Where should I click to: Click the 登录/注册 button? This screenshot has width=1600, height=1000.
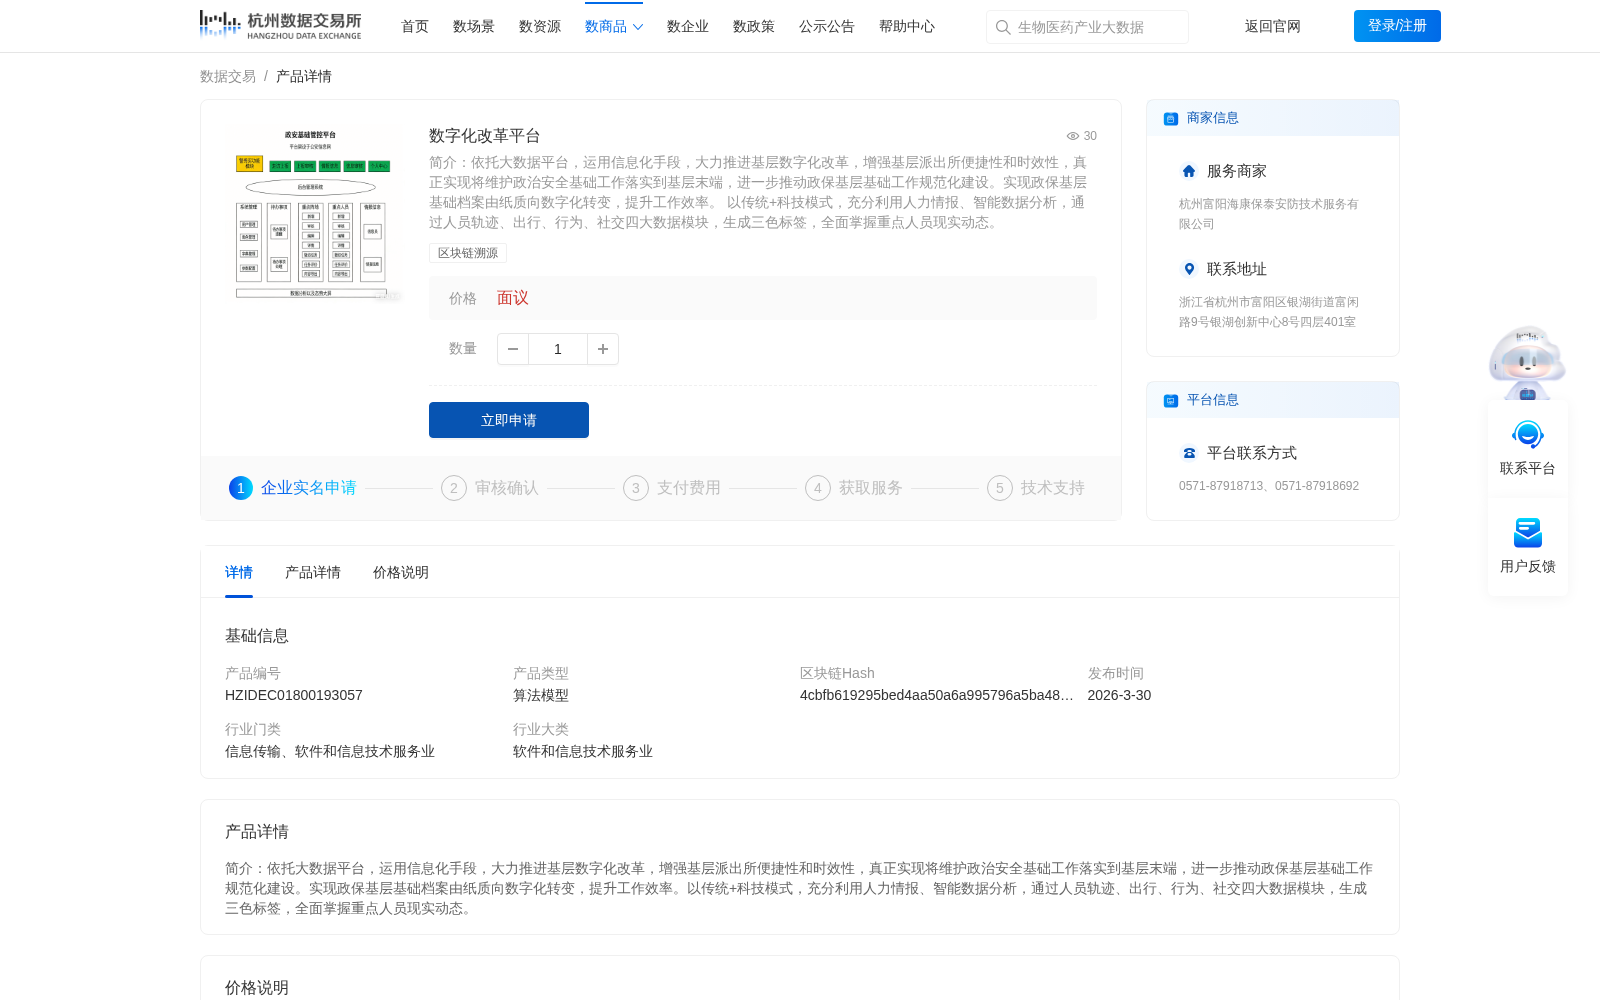(x=1397, y=26)
